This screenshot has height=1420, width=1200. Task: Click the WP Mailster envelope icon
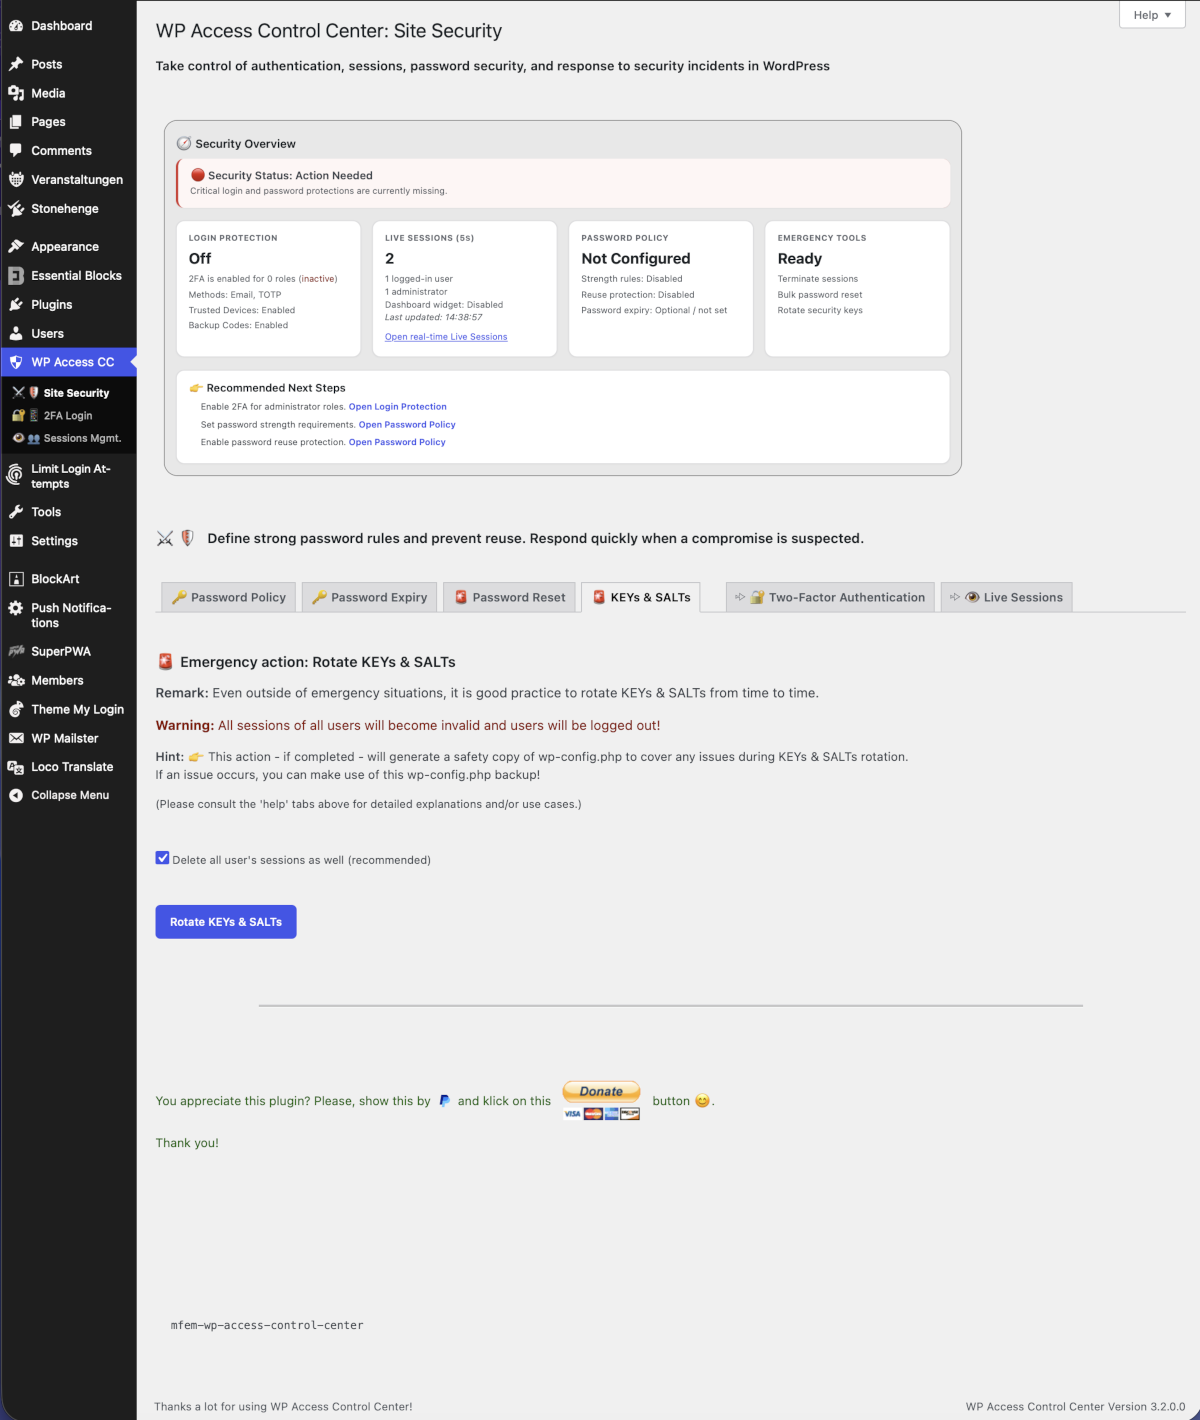point(14,738)
